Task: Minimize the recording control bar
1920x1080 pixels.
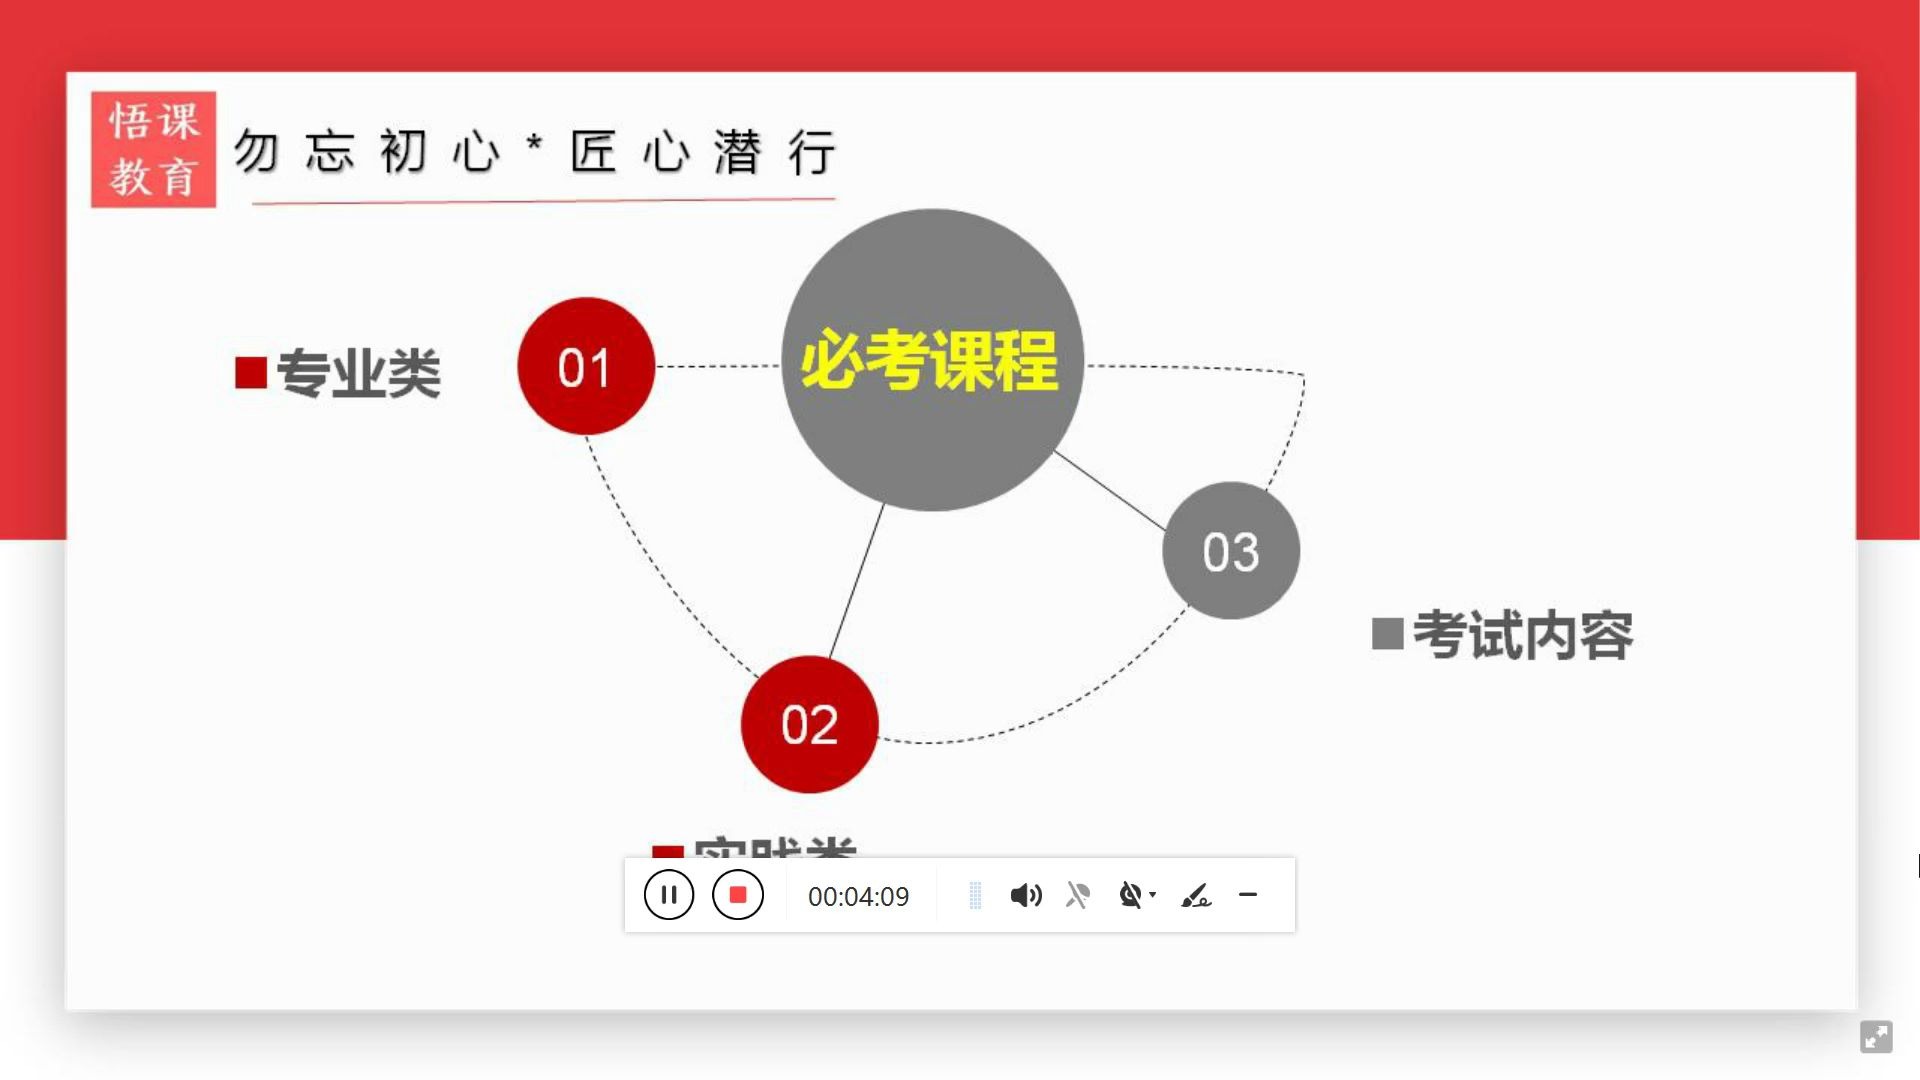Action: pyautogui.click(x=1248, y=895)
